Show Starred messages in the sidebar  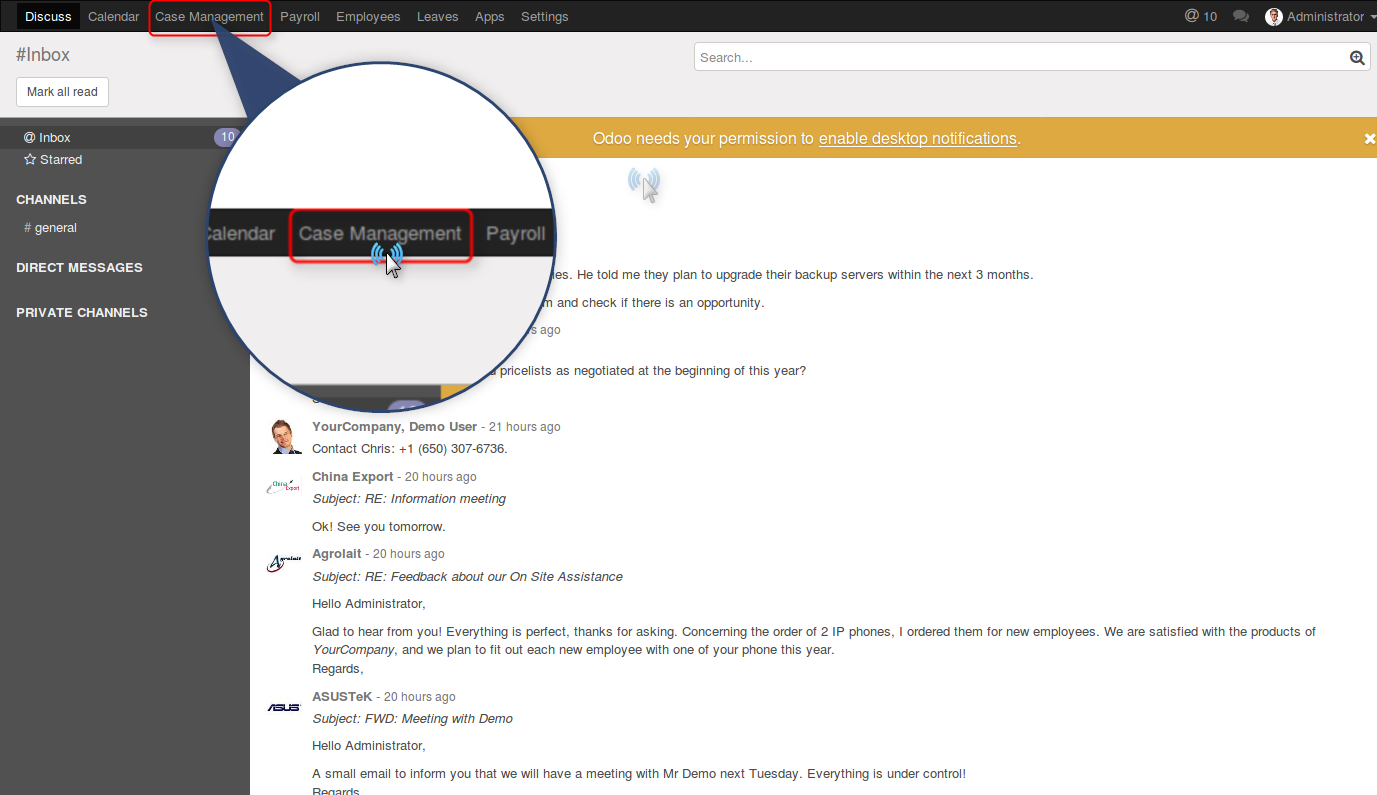(x=54, y=160)
